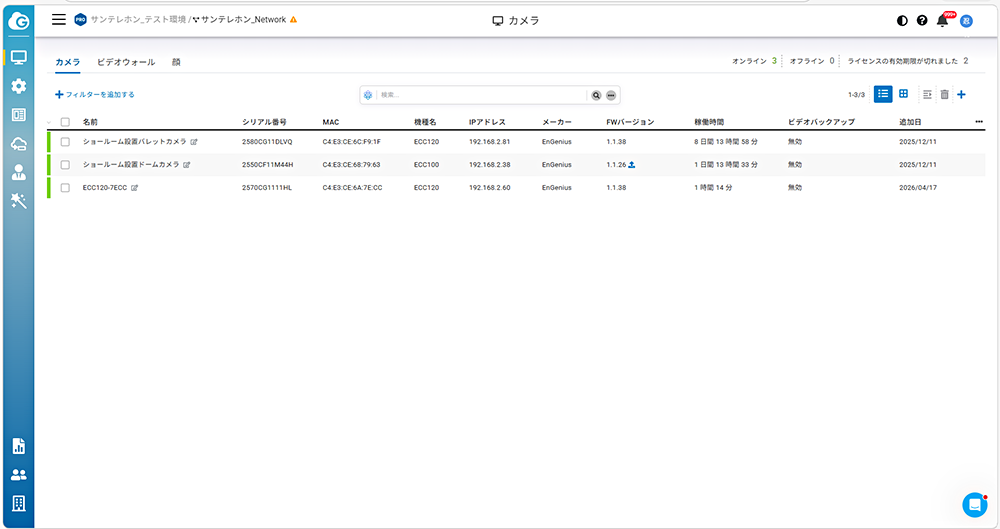Open the cloud sidebar icon

18,144
